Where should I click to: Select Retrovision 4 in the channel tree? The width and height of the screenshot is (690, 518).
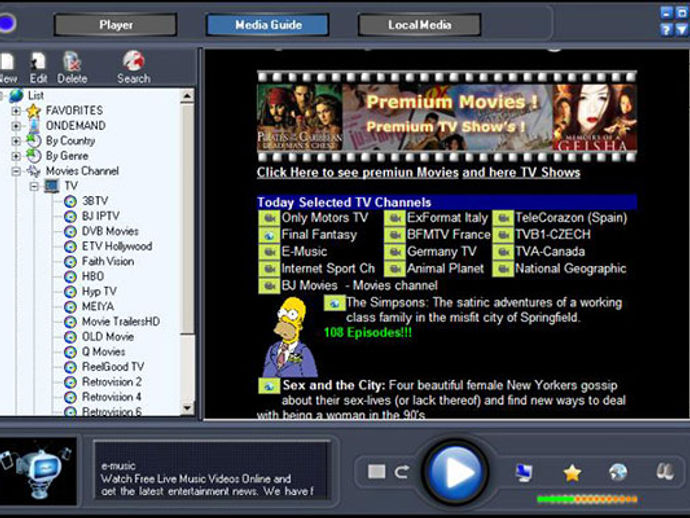[112, 397]
